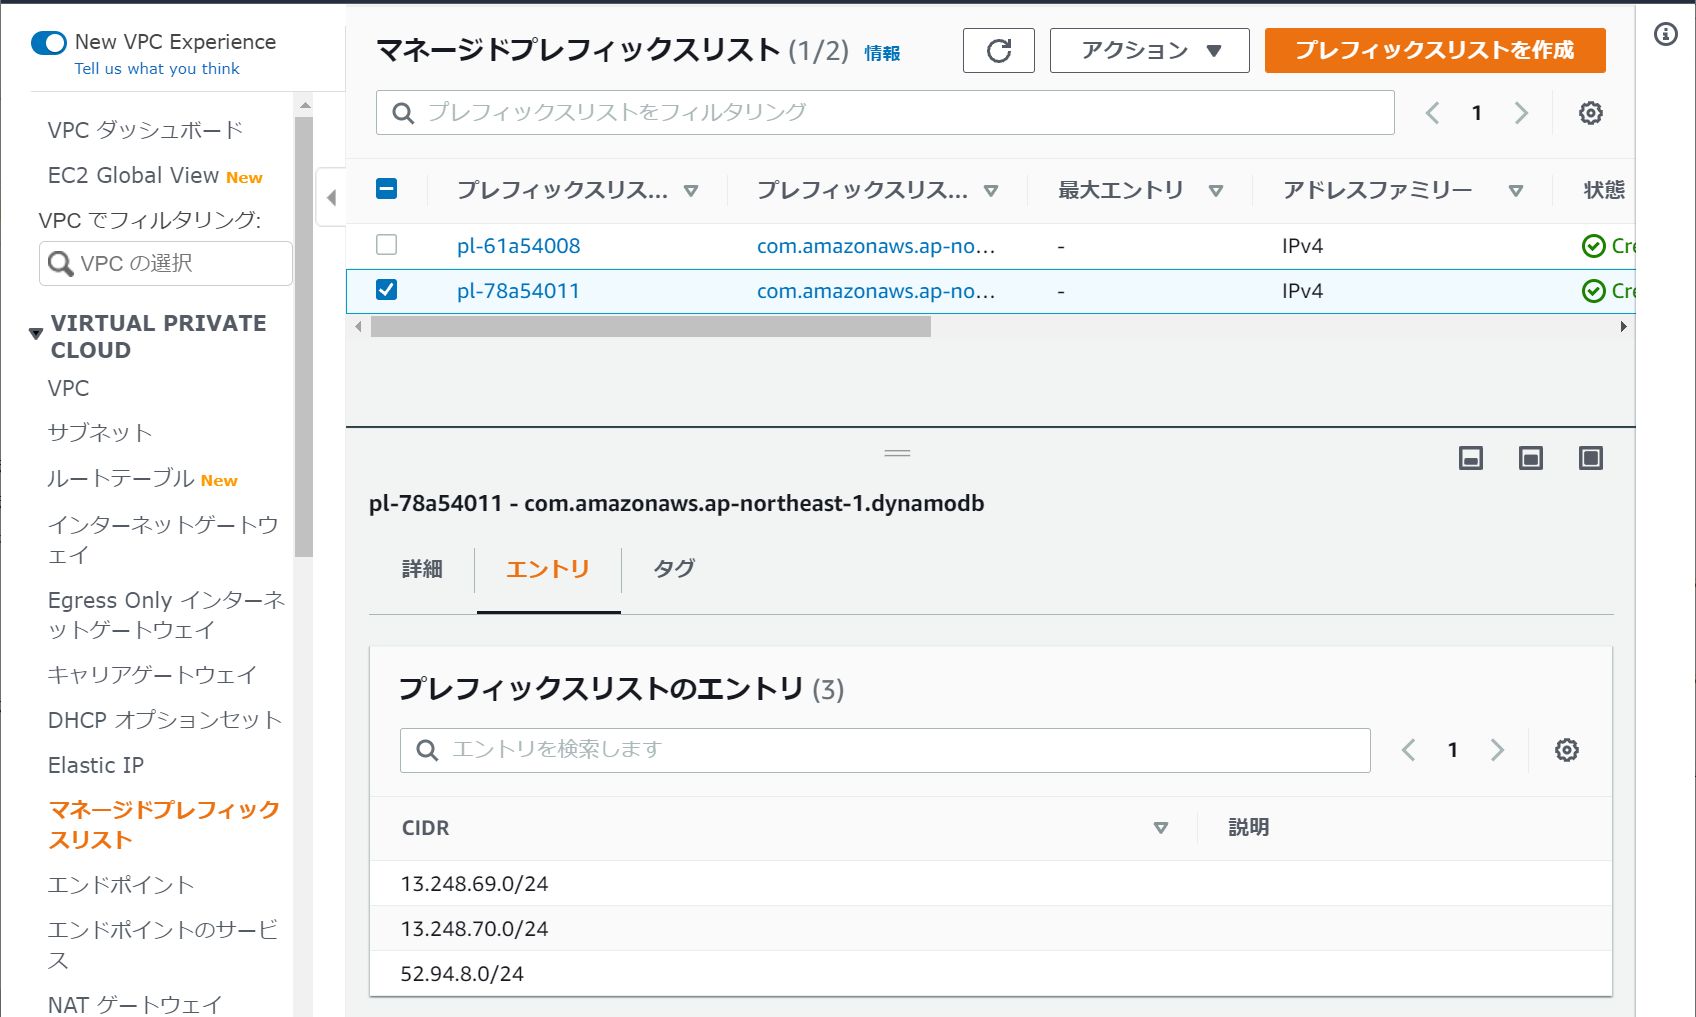Select the 13.248.70.0/24 CIDR entry

click(474, 929)
